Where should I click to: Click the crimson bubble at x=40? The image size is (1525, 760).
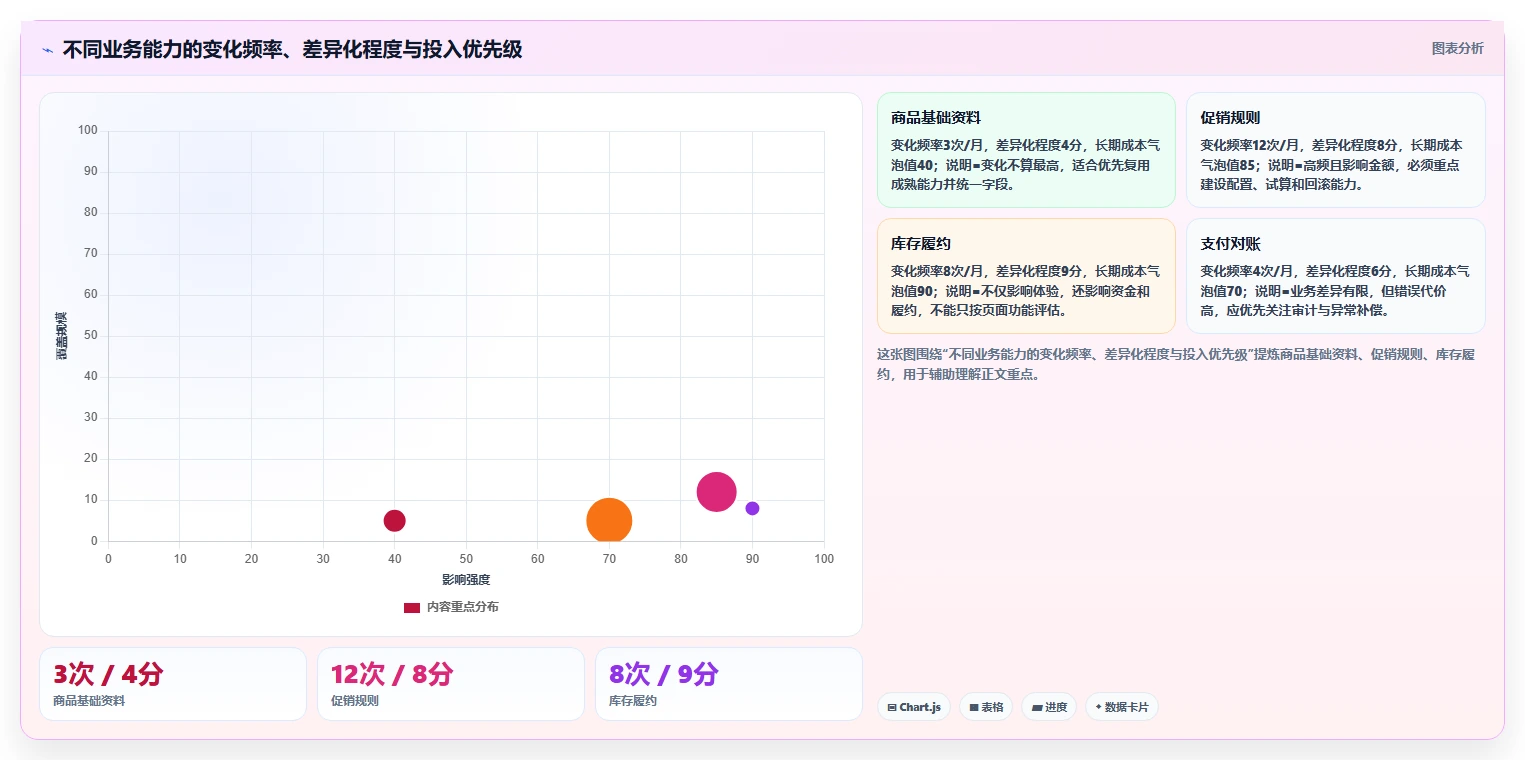[x=395, y=520]
